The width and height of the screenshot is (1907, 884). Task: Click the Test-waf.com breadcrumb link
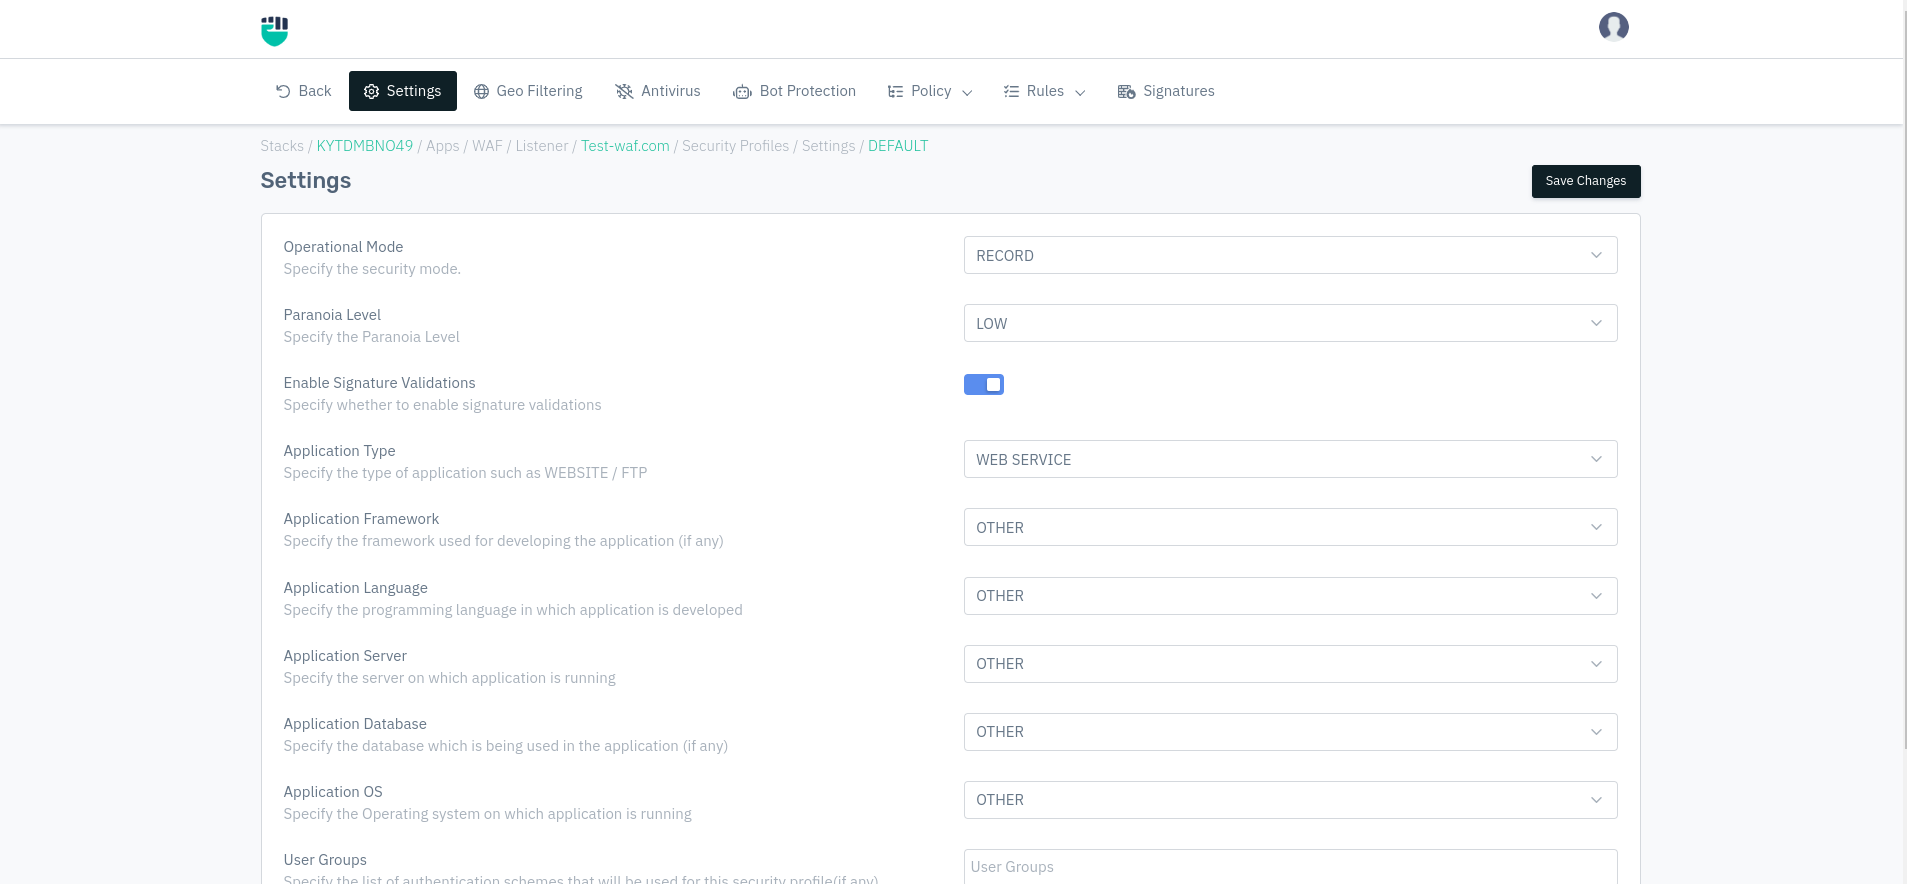click(625, 146)
